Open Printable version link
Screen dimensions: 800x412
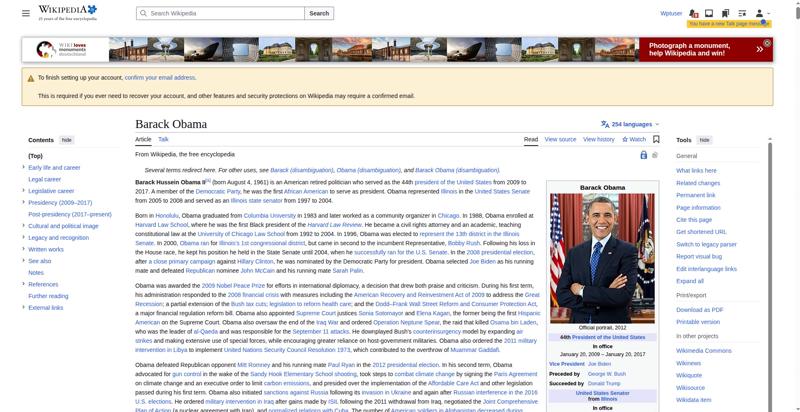698,322
